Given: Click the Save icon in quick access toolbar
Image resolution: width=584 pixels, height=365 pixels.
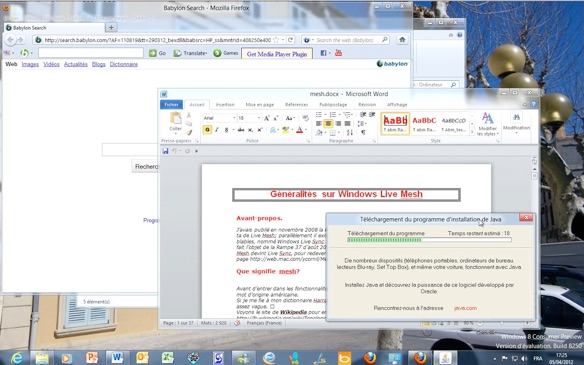Looking at the screenshot, I should click(165, 151).
